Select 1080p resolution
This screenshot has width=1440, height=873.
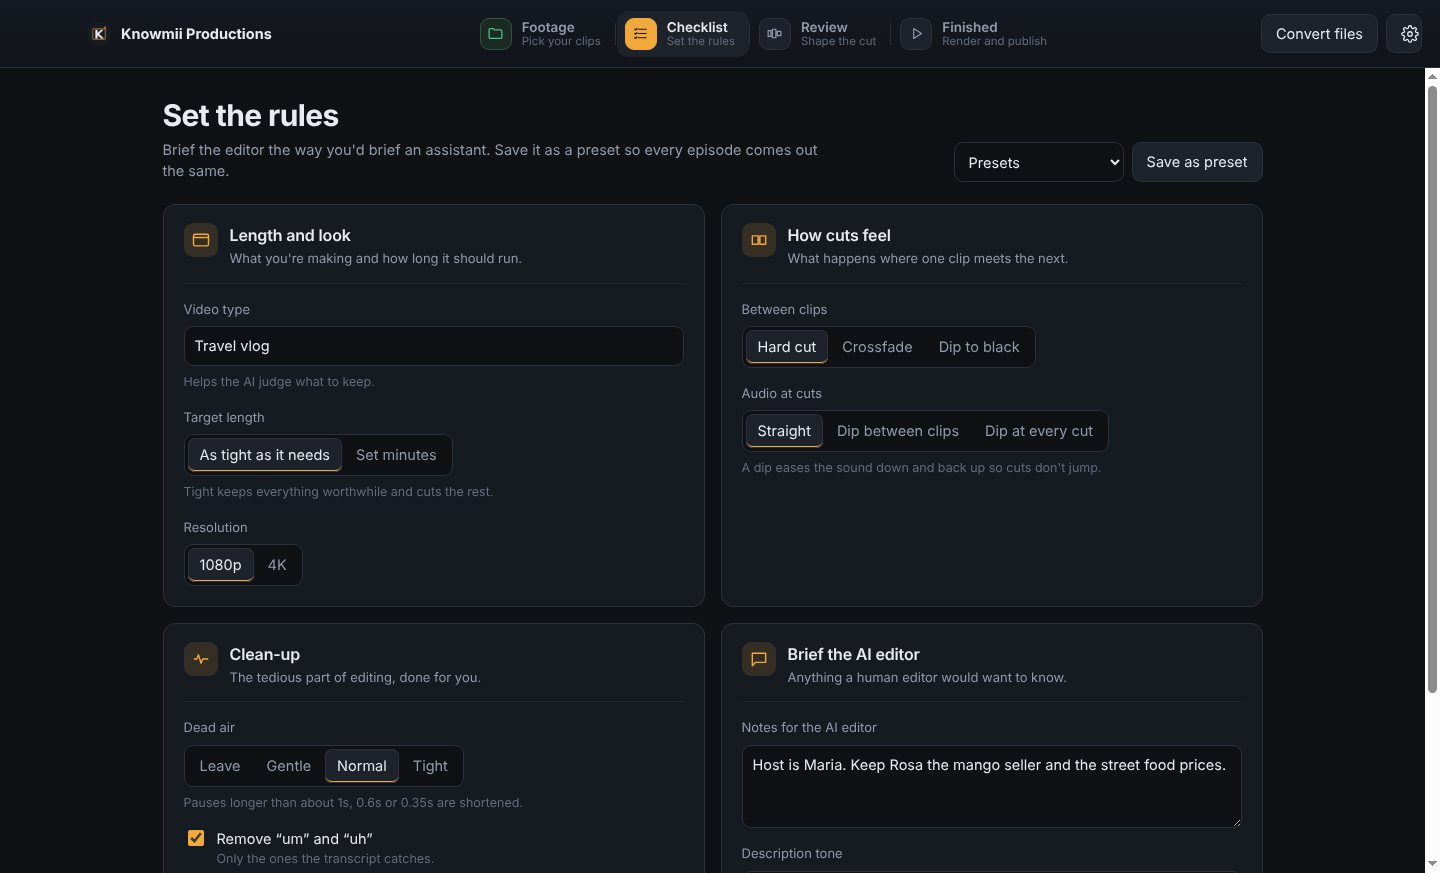[221, 565]
